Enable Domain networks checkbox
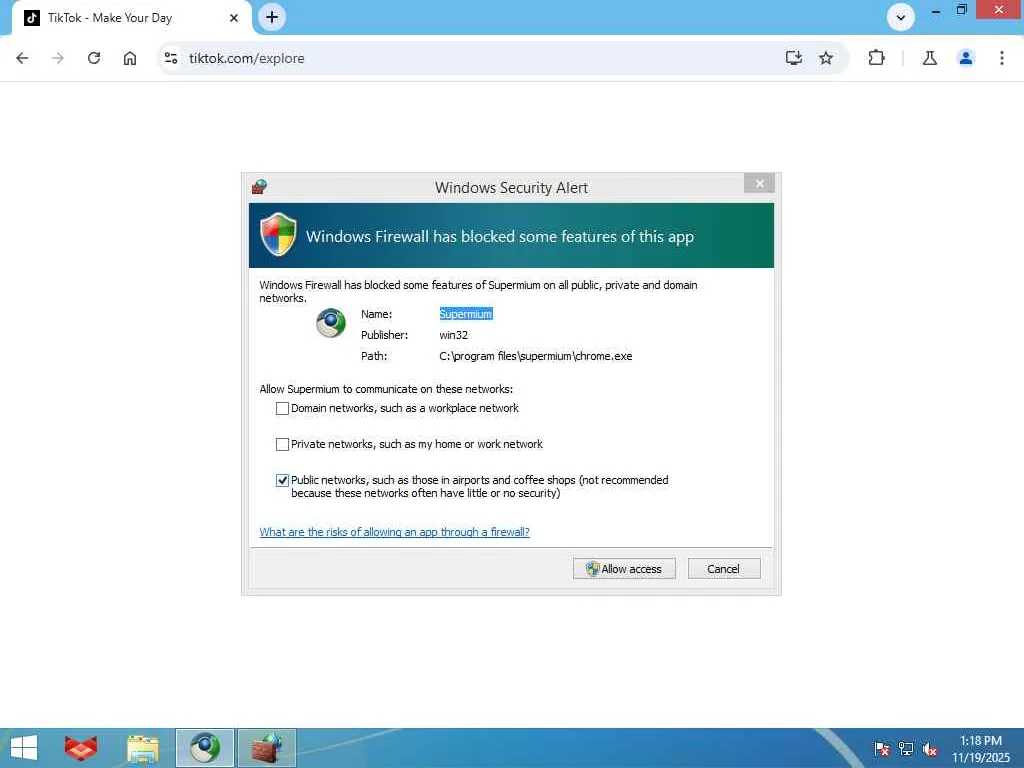The width and height of the screenshot is (1024, 768). (x=282, y=408)
